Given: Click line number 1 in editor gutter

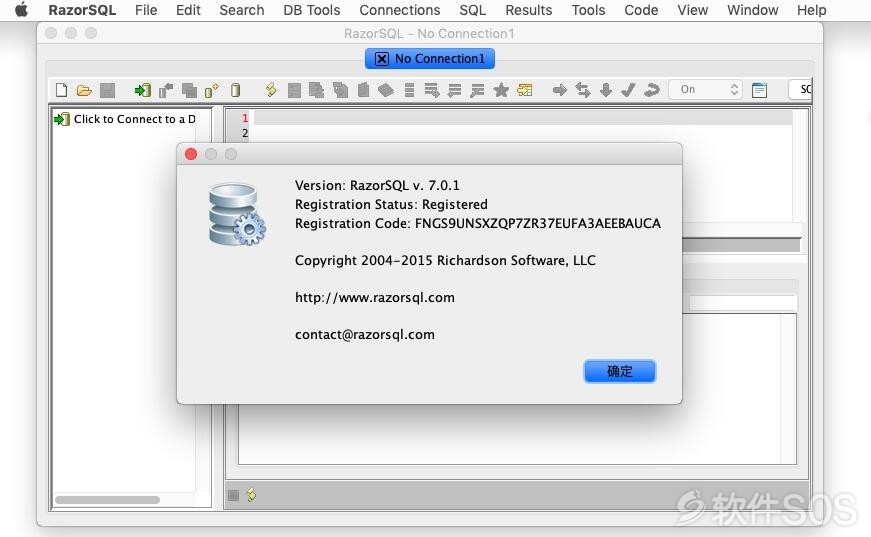Looking at the screenshot, I should click(245, 118).
